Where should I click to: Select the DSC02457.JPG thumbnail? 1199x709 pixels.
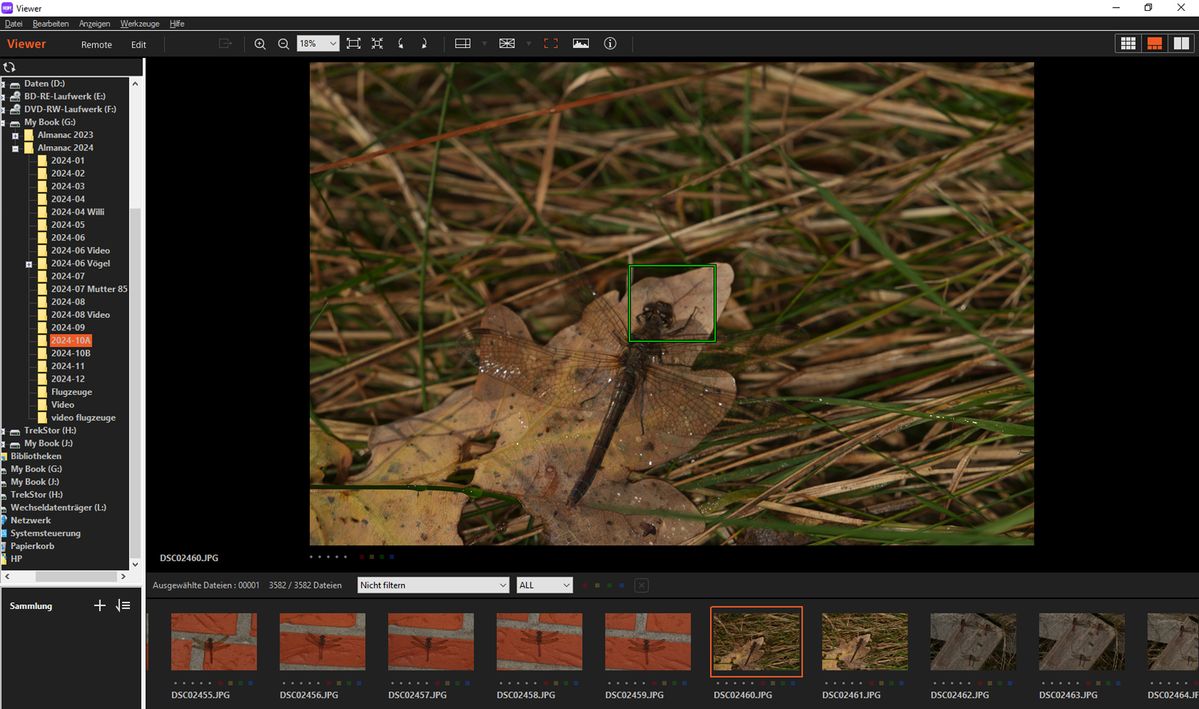[430, 642]
